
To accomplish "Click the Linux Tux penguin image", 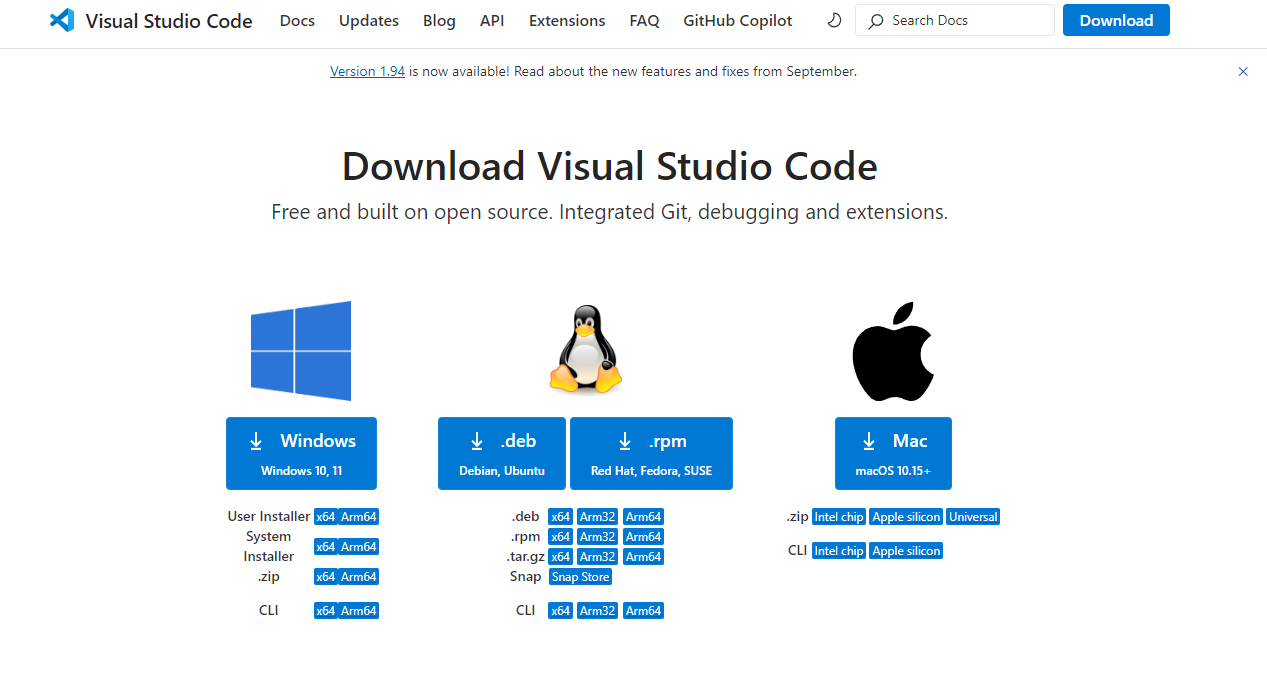I will (585, 350).
